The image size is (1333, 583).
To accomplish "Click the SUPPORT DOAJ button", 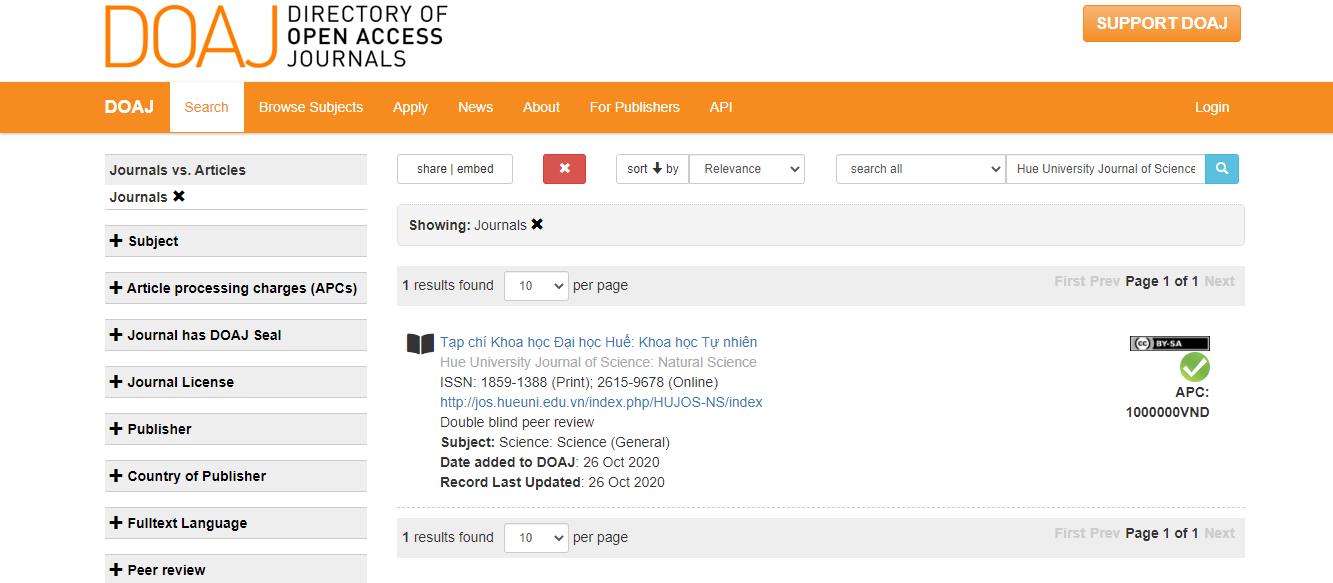I will (1161, 23).
